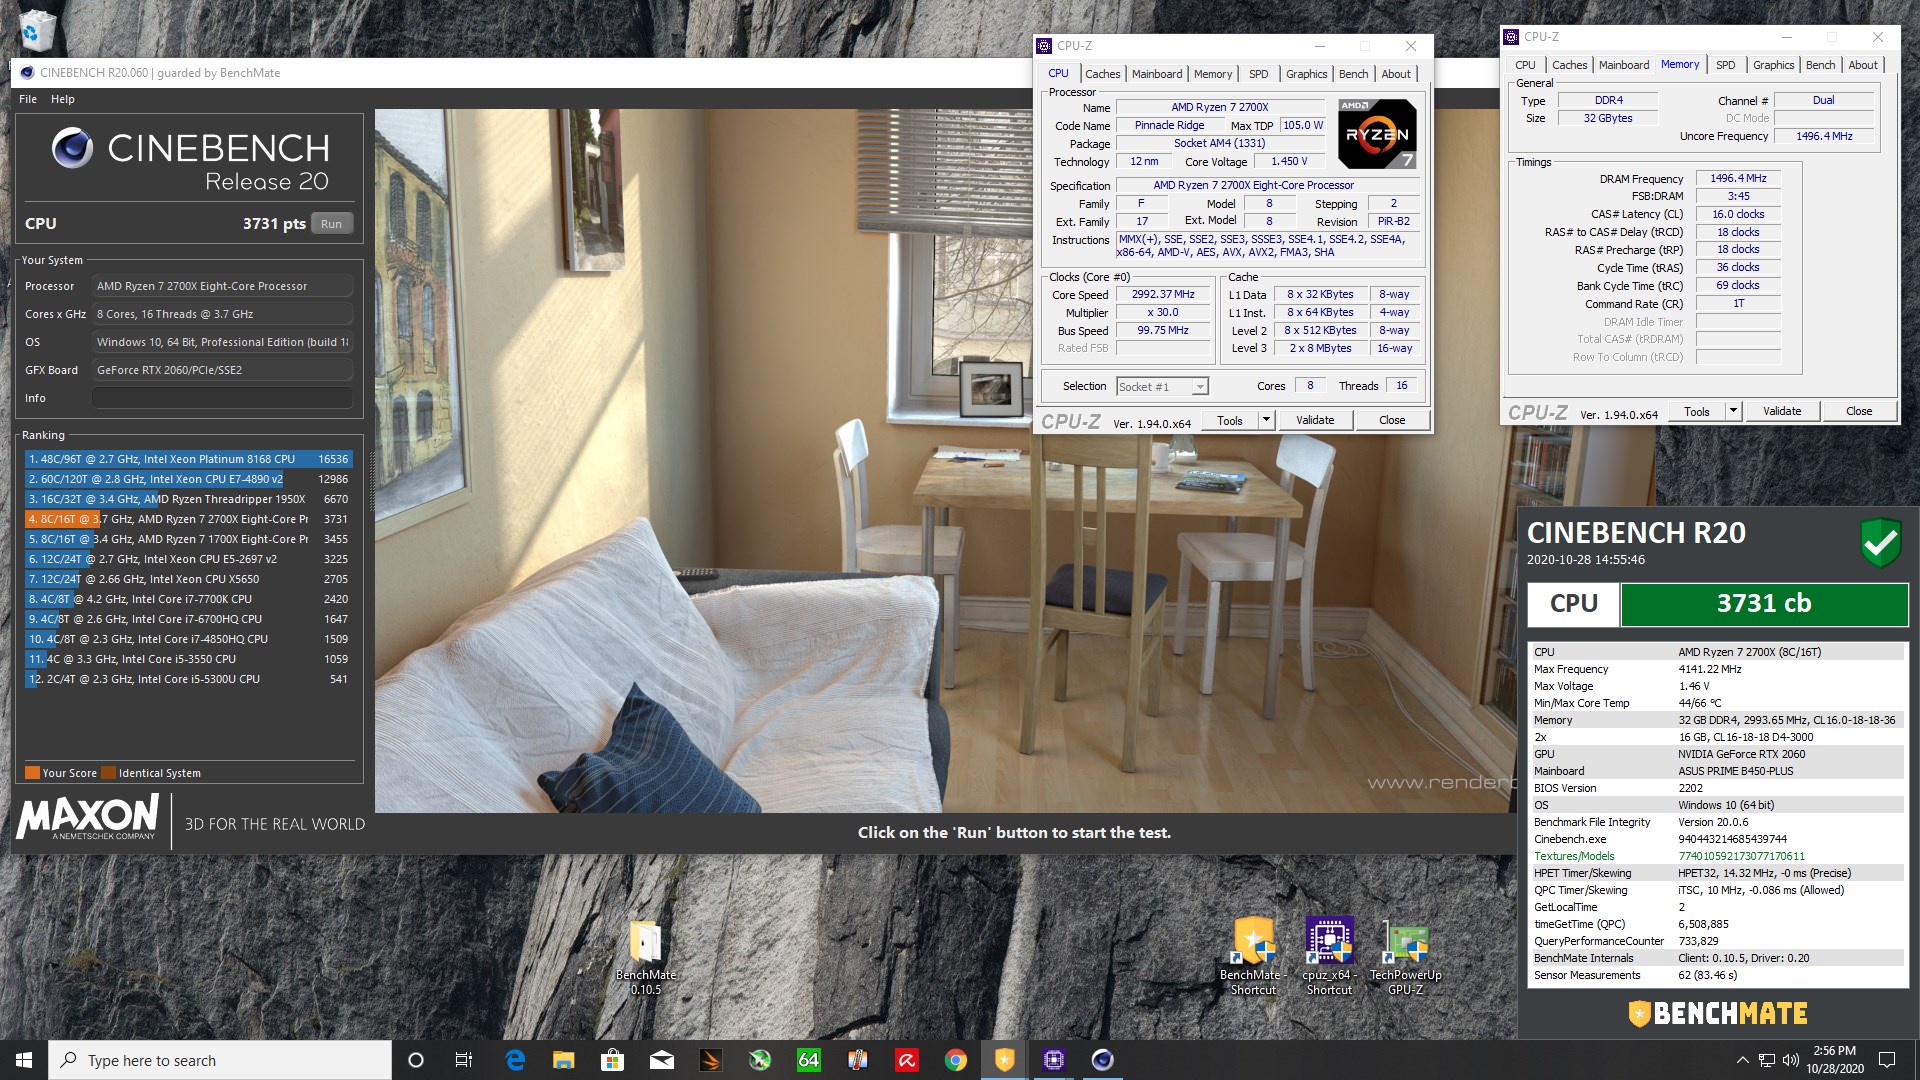This screenshot has width=1920, height=1080.
Task: Launch the TechPowerUp GPU-Z desktop icon
Action: tap(1405, 957)
